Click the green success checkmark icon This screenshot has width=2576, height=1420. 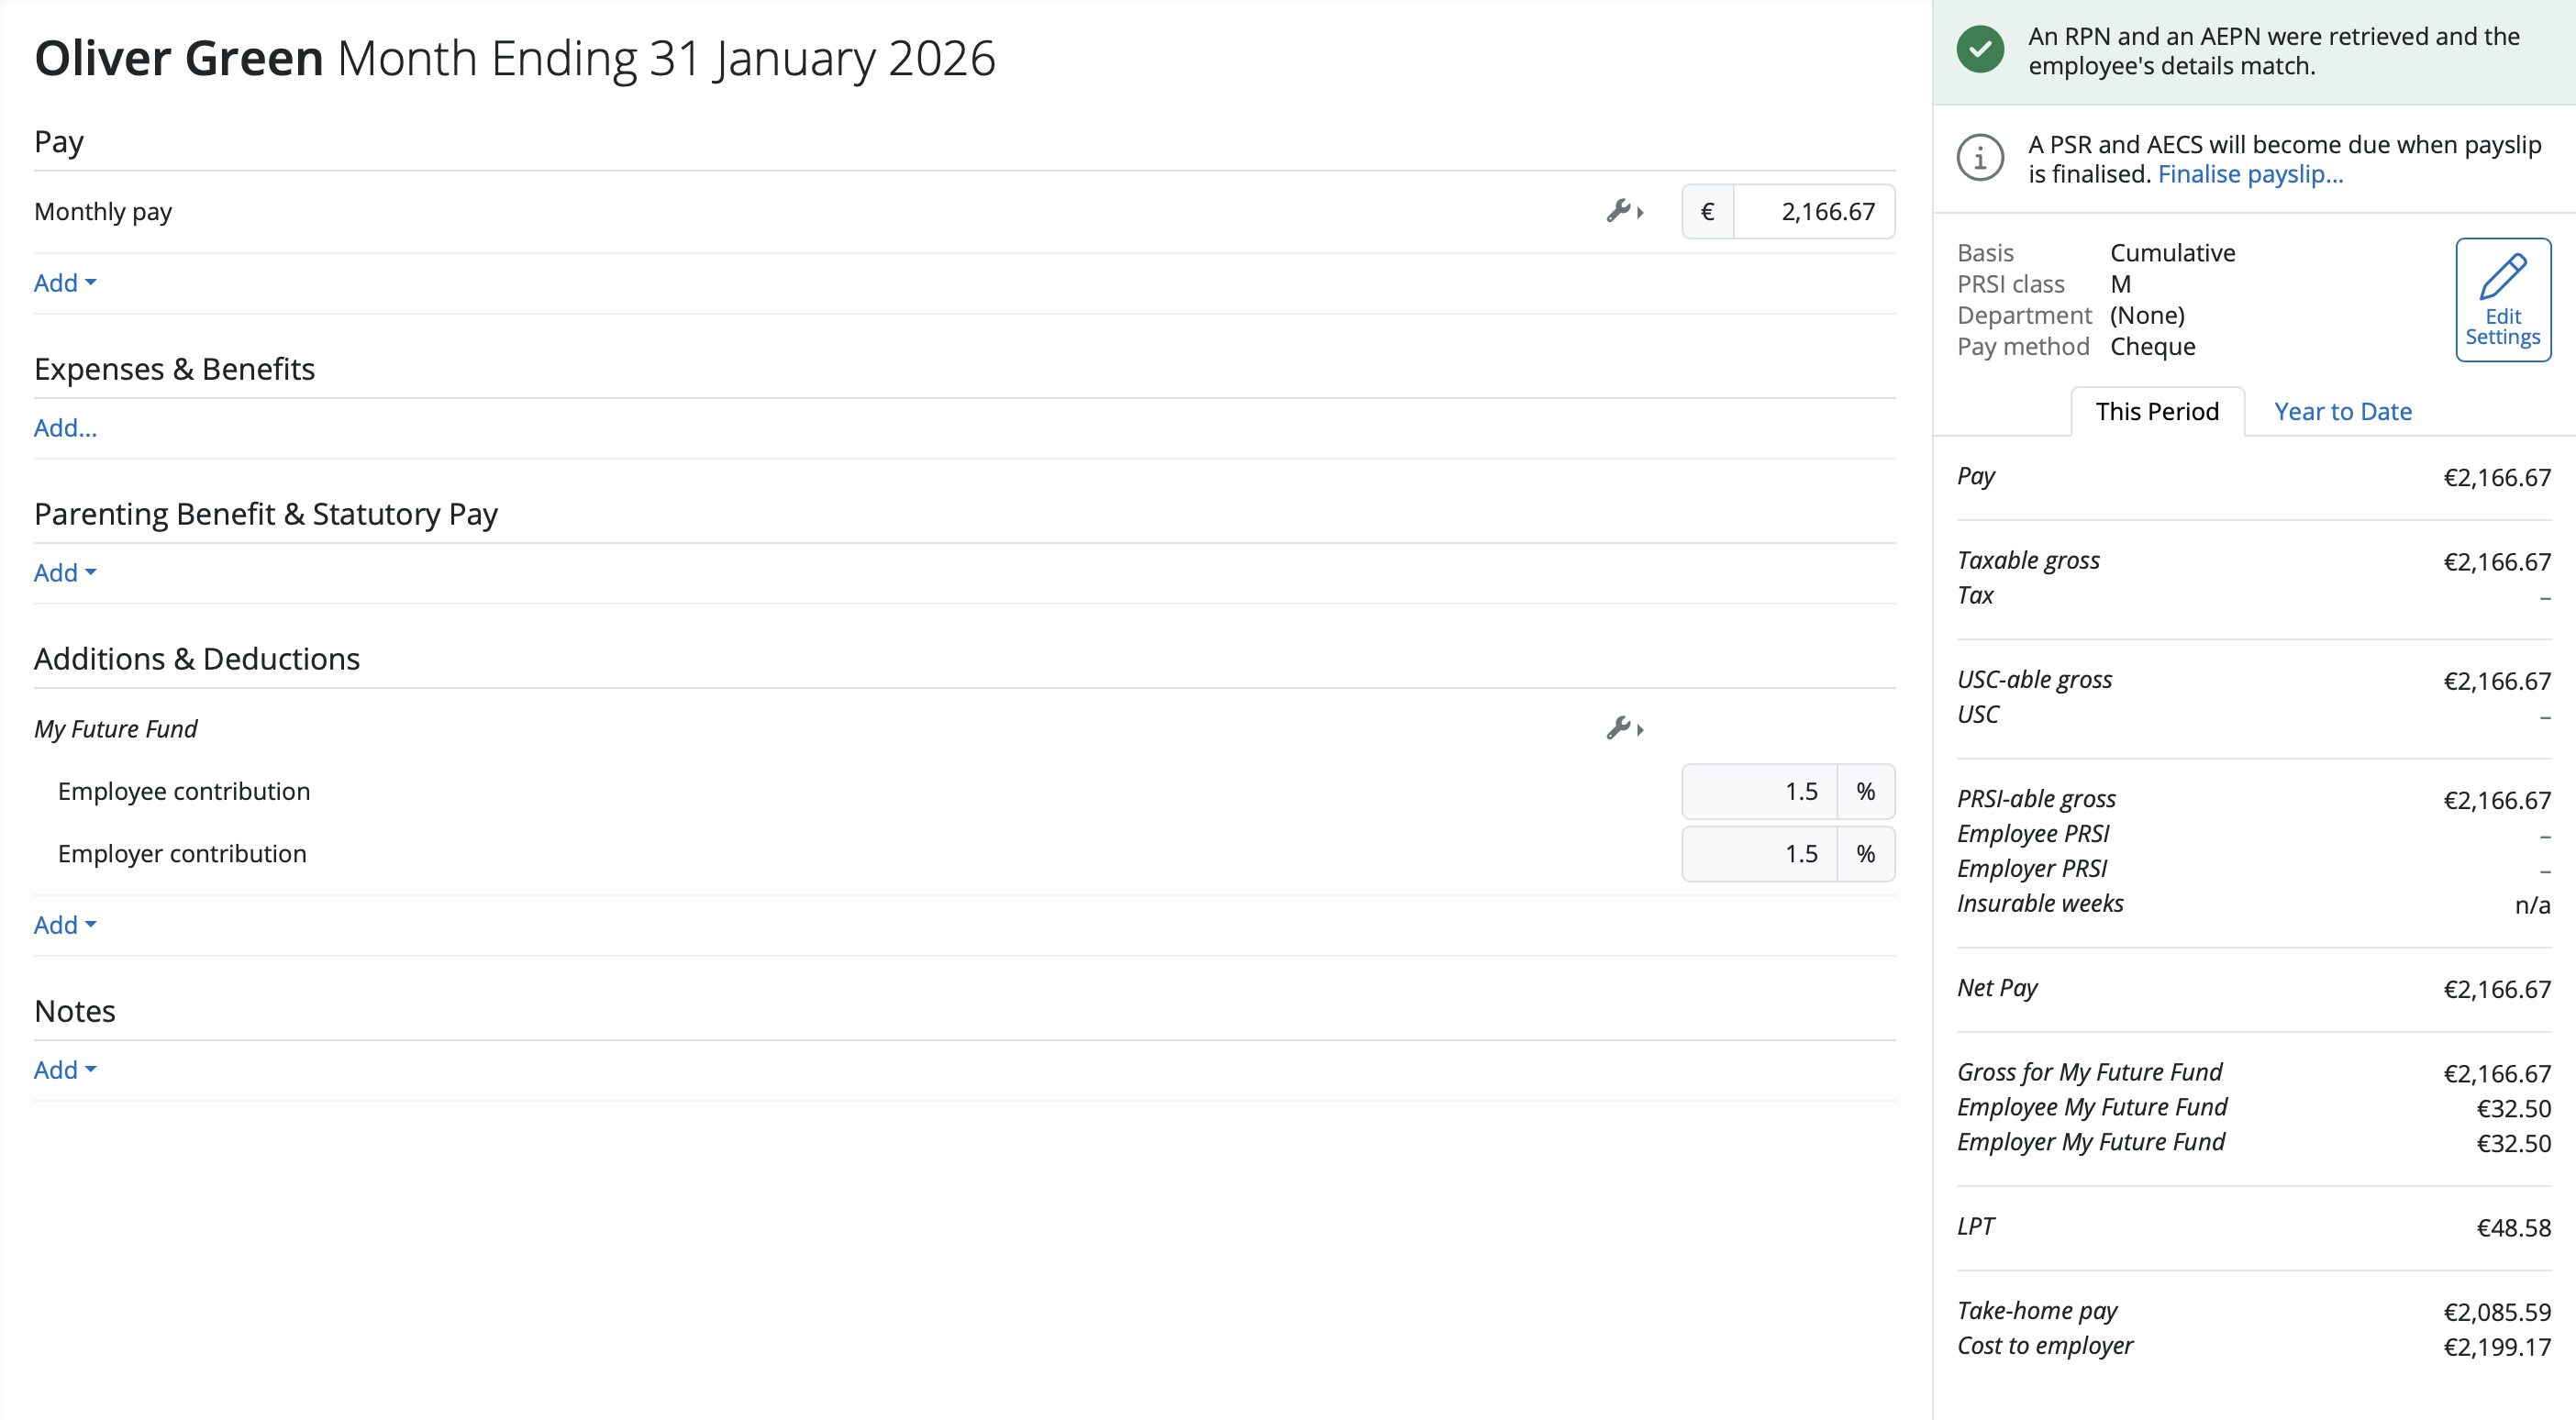pyautogui.click(x=1980, y=50)
